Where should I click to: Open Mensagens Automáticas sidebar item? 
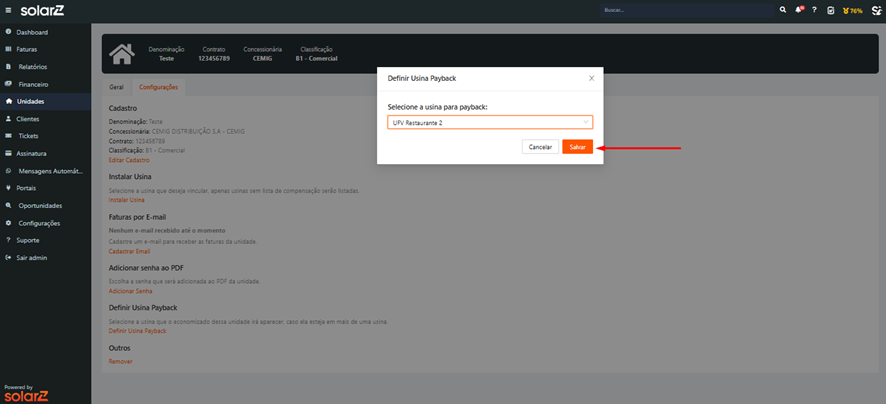(49, 170)
